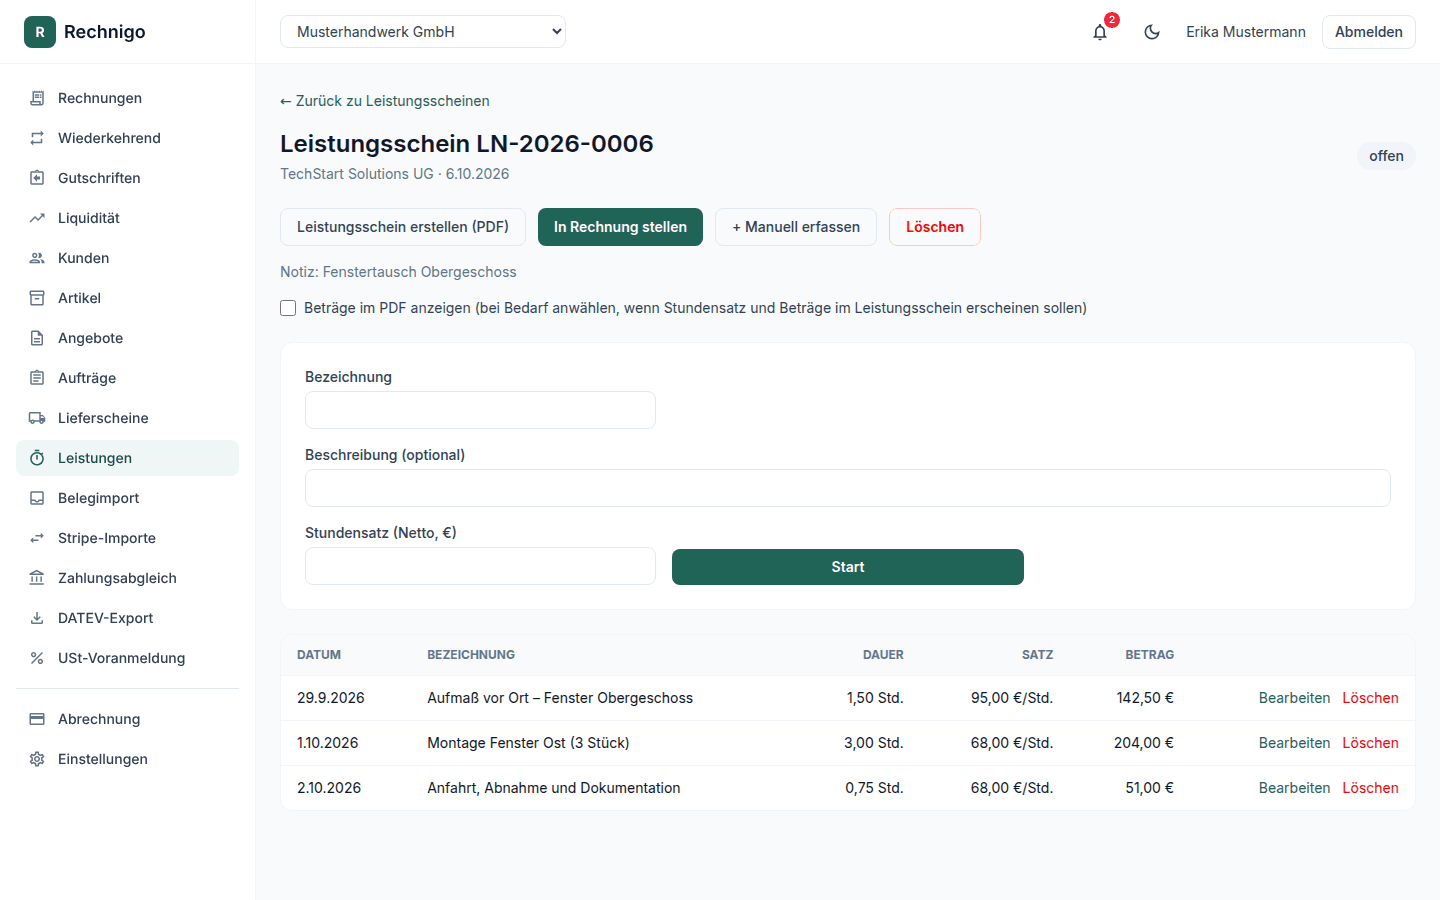Click 'Zurück zu Leistungsscheinen' link
Screen dimensions: 1440x900
click(385, 101)
